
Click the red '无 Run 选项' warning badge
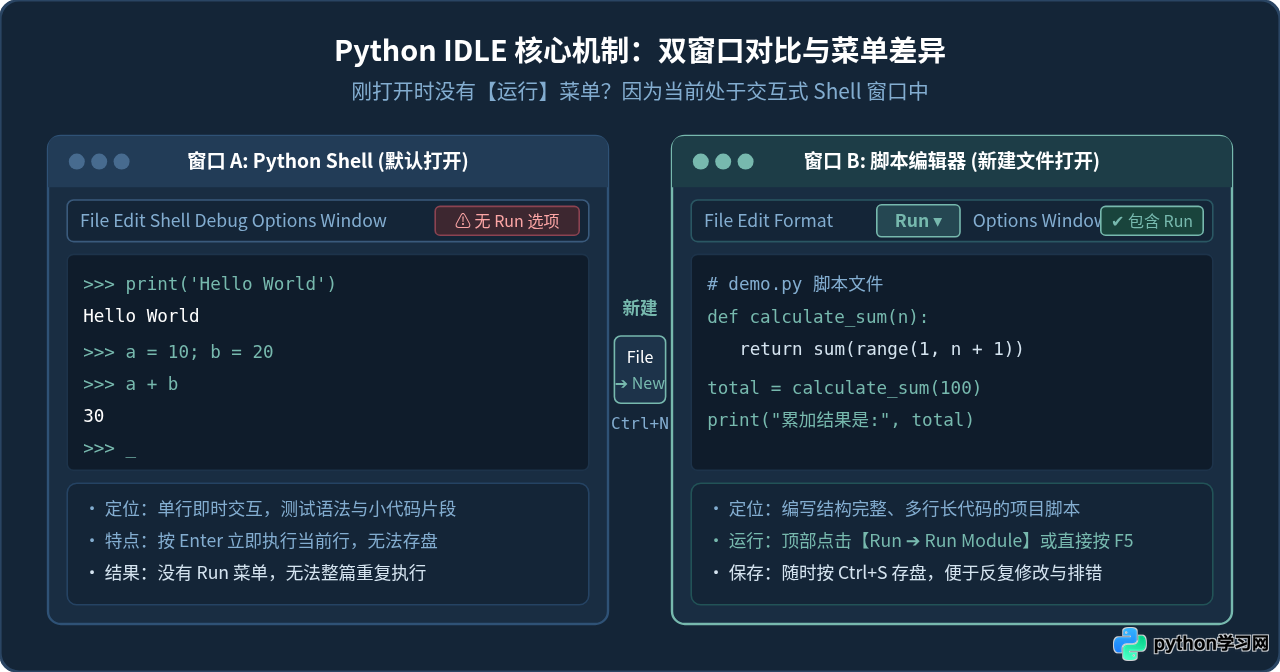click(507, 221)
